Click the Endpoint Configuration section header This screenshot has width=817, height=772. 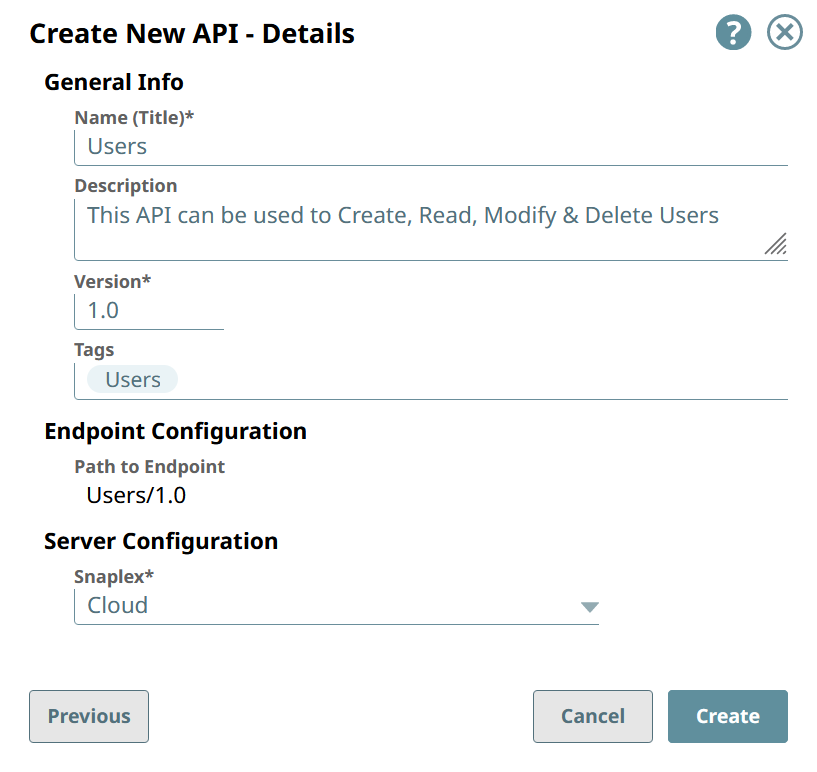click(x=175, y=431)
